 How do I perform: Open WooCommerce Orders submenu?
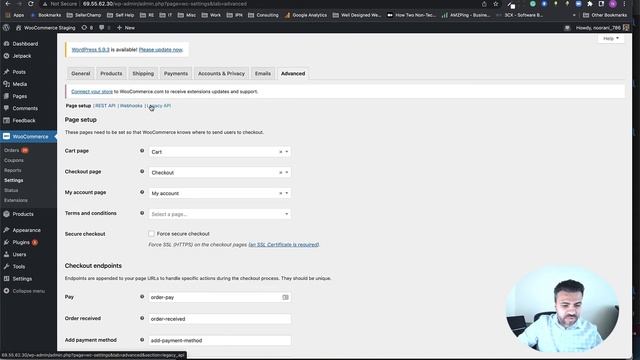11,150
